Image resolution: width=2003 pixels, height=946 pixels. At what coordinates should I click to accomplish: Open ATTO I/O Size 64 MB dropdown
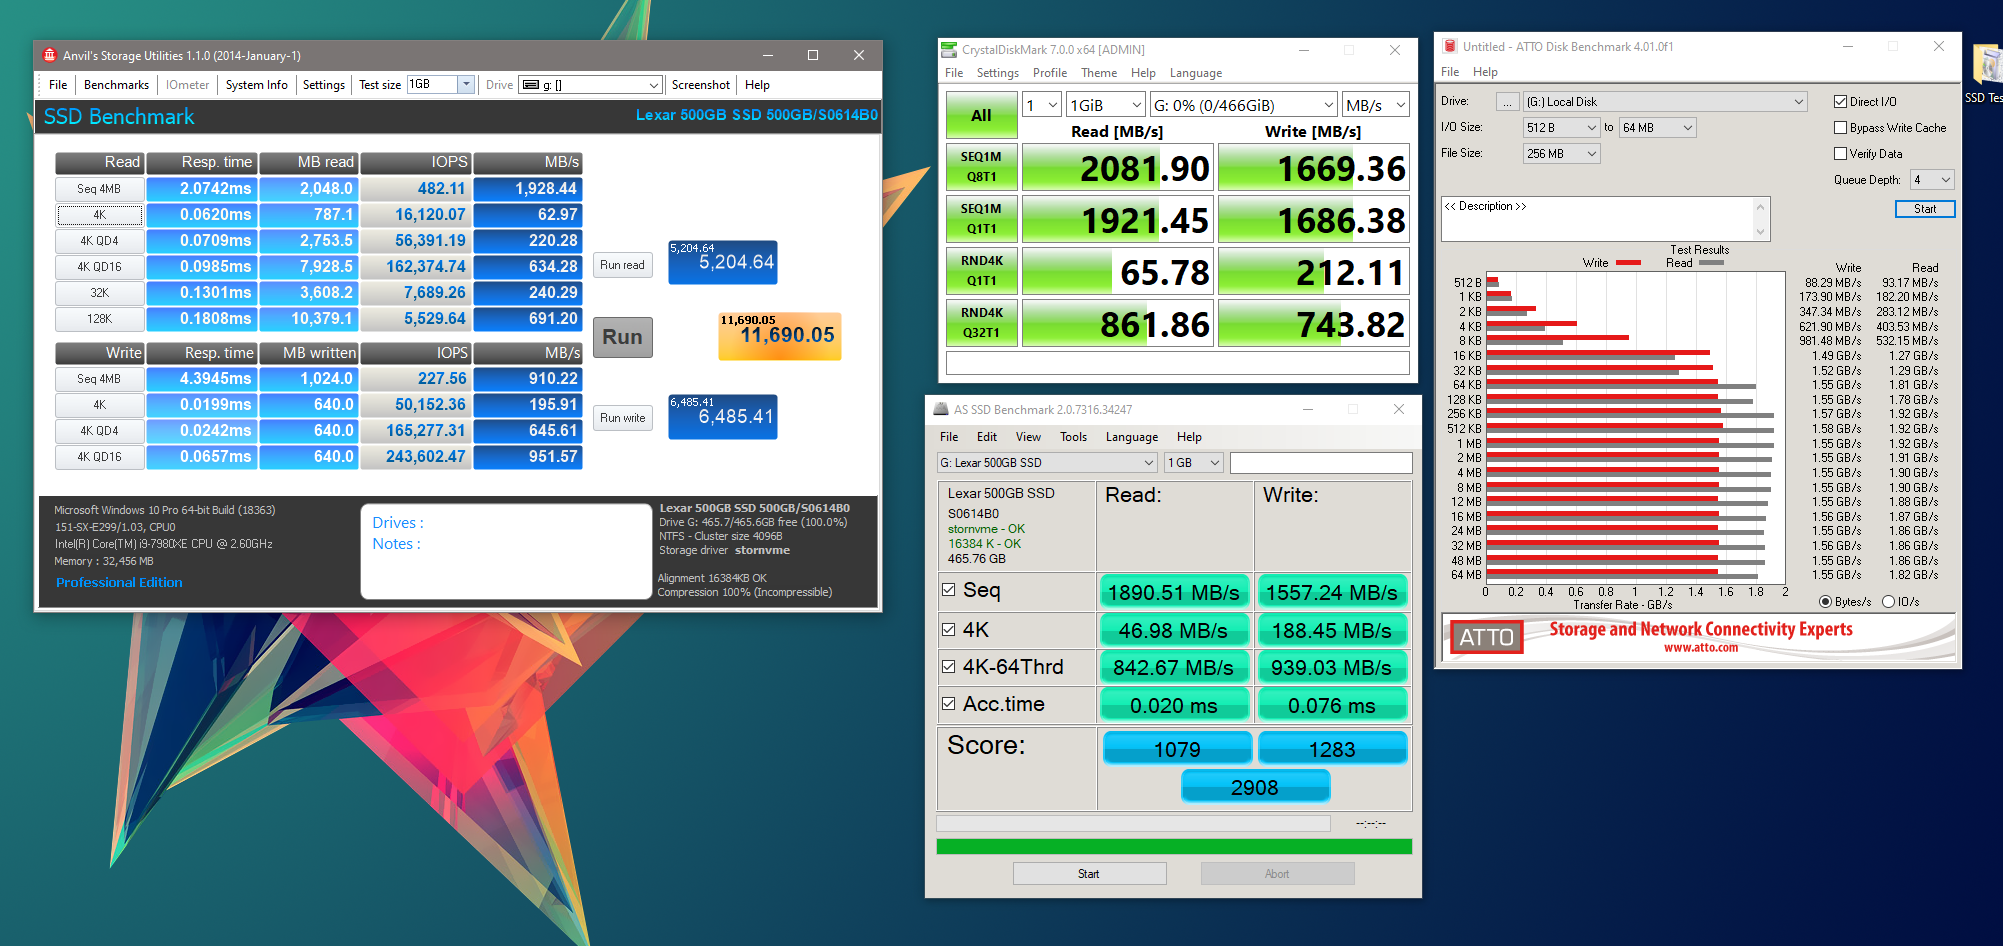click(1658, 127)
